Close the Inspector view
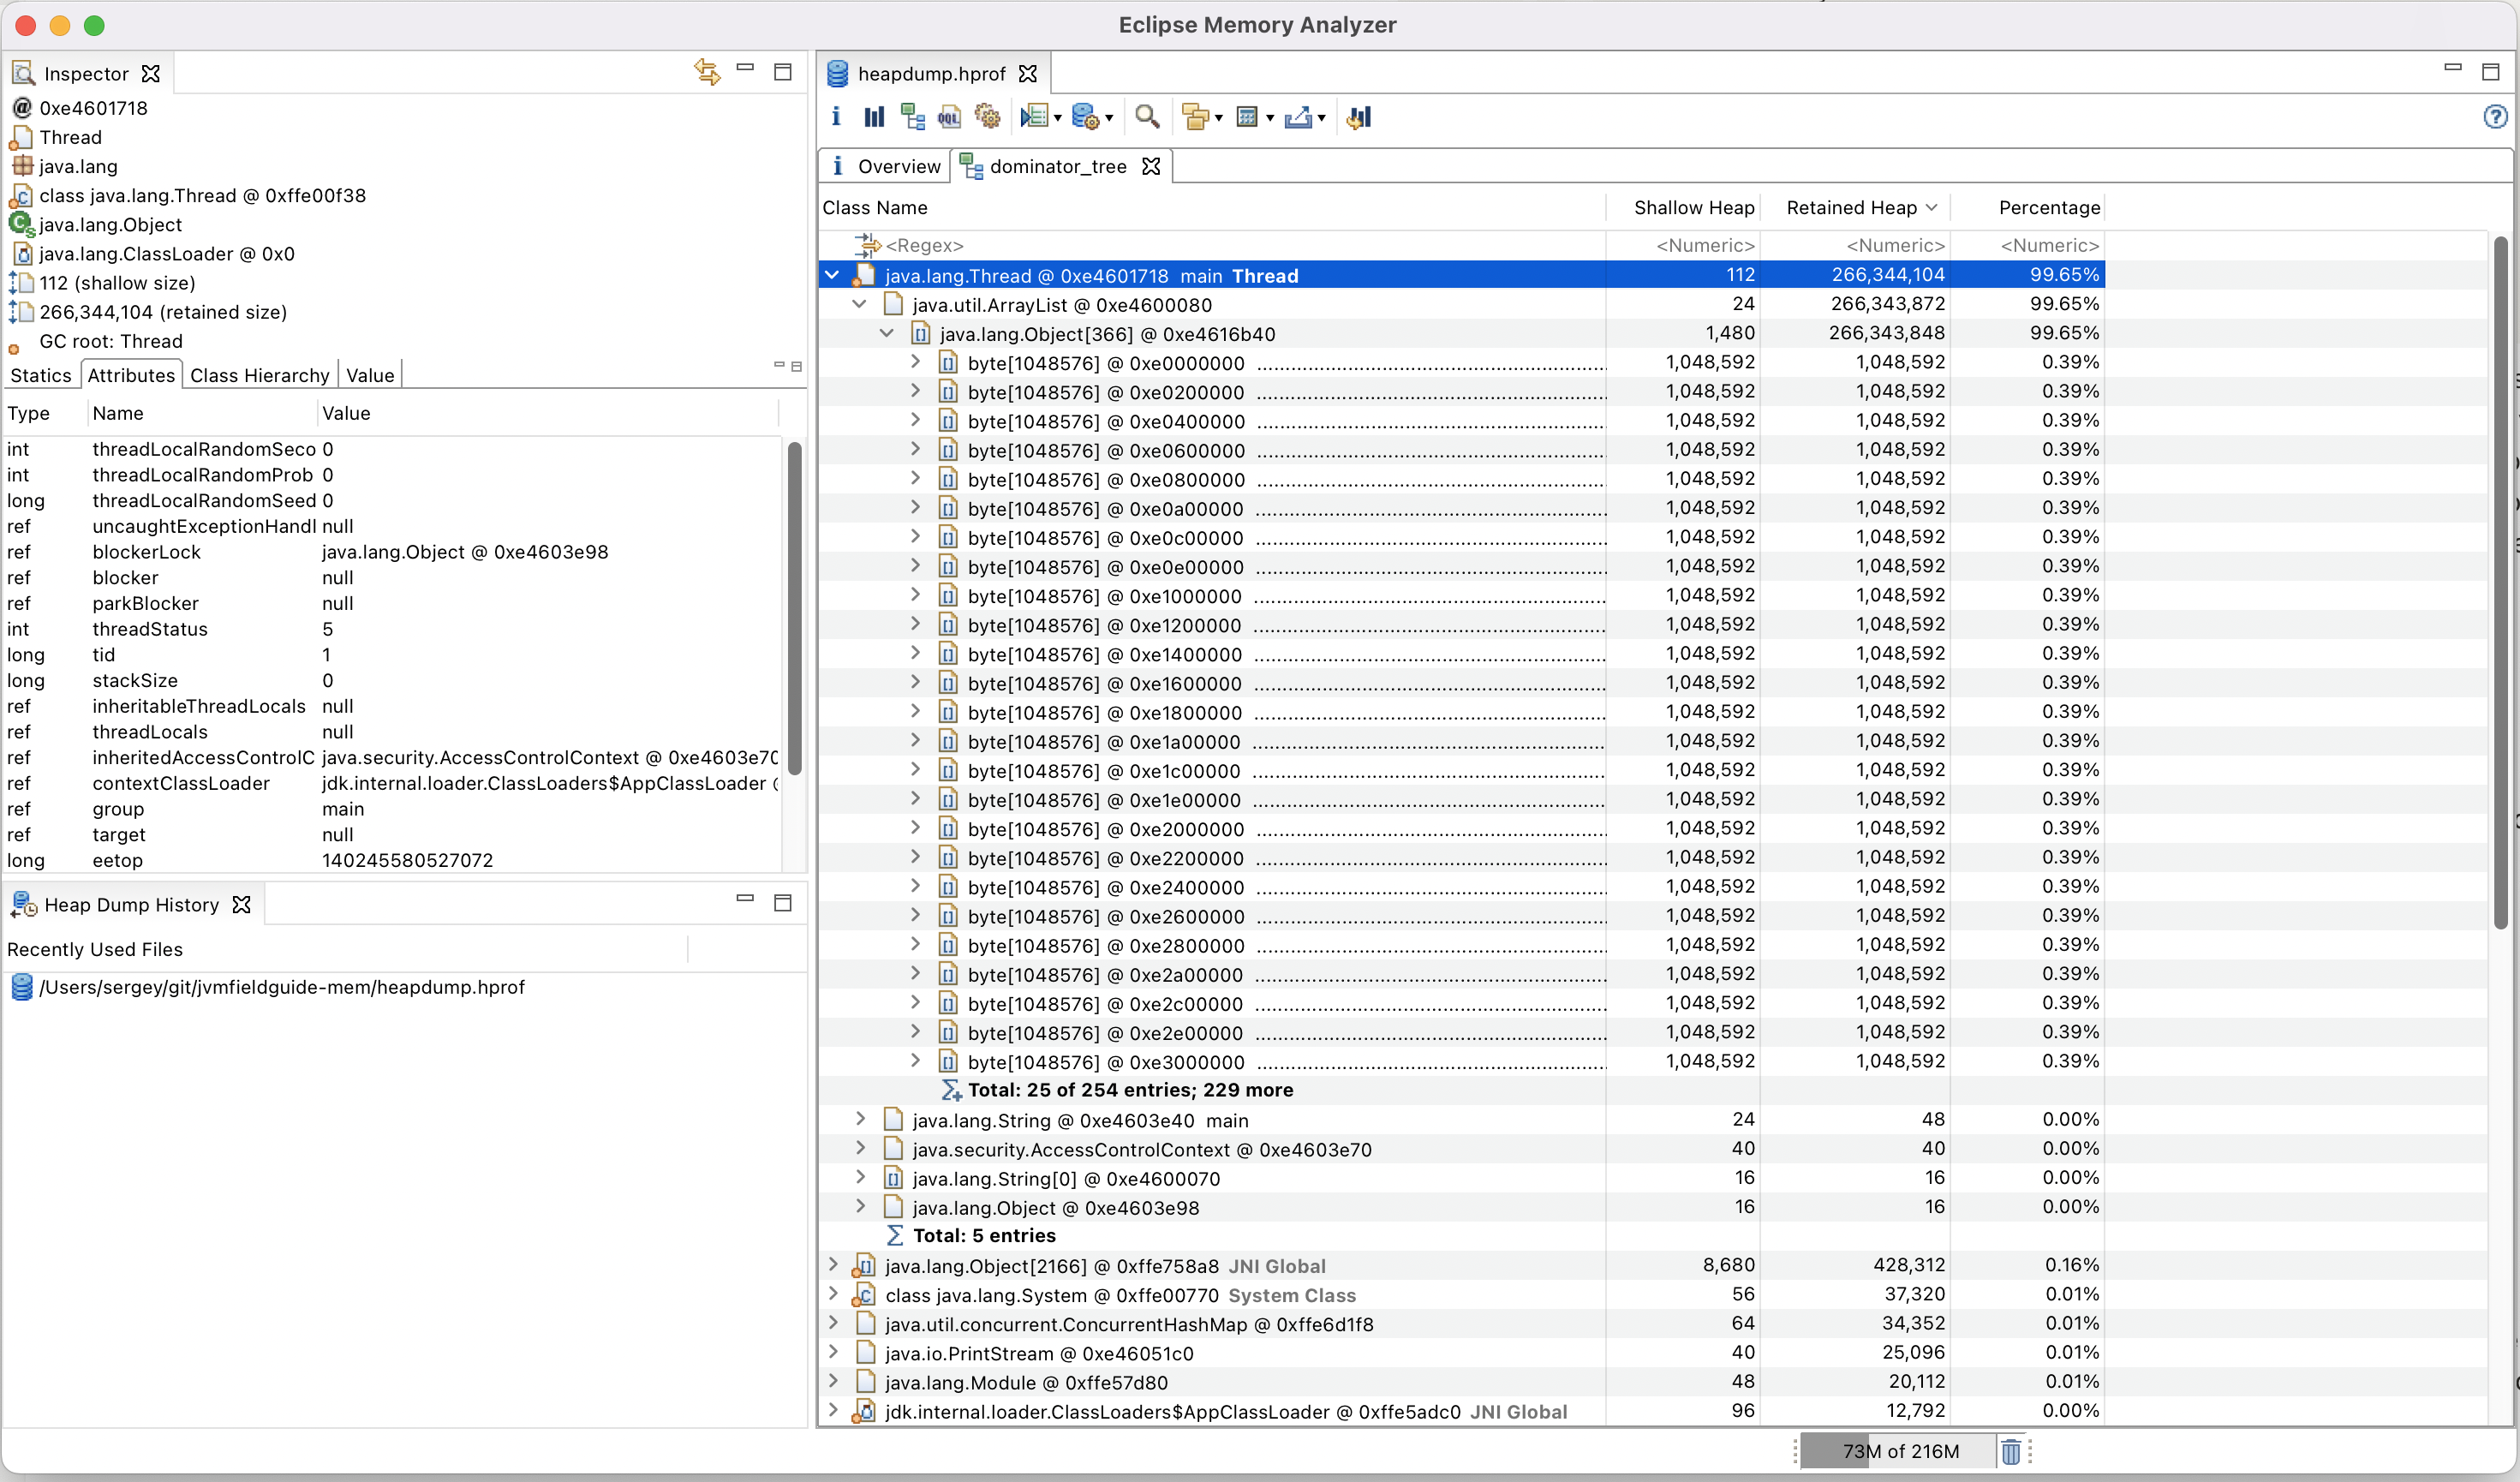Viewport: 2520px width, 1482px height. coord(150,73)
